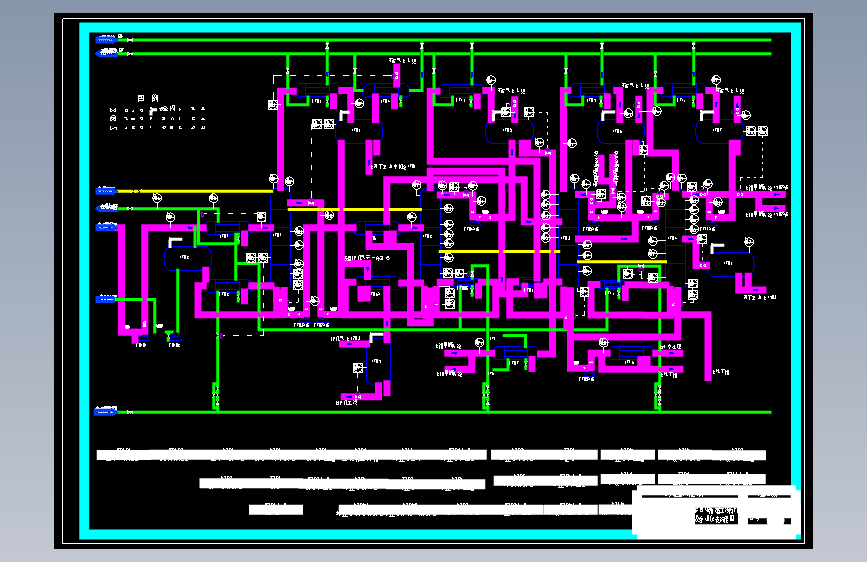Select the blue flow tag on the bottom green header line

[106, 412]
